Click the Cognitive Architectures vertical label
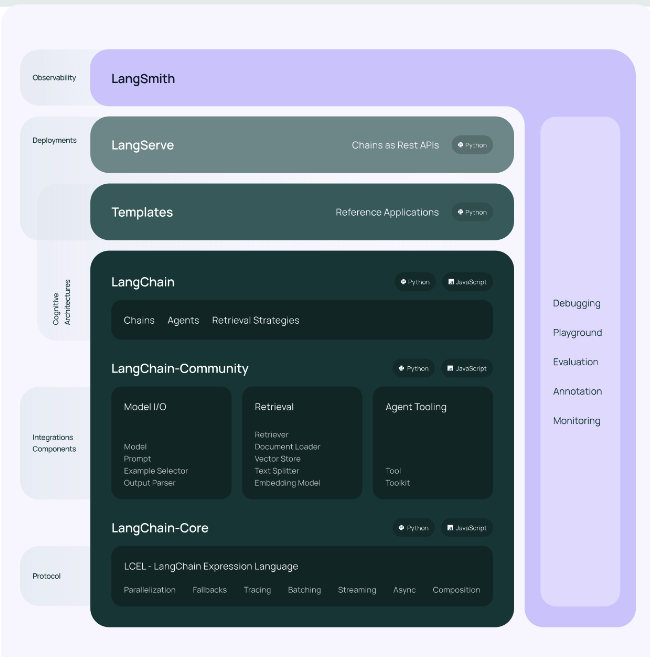 coord(62,303)
